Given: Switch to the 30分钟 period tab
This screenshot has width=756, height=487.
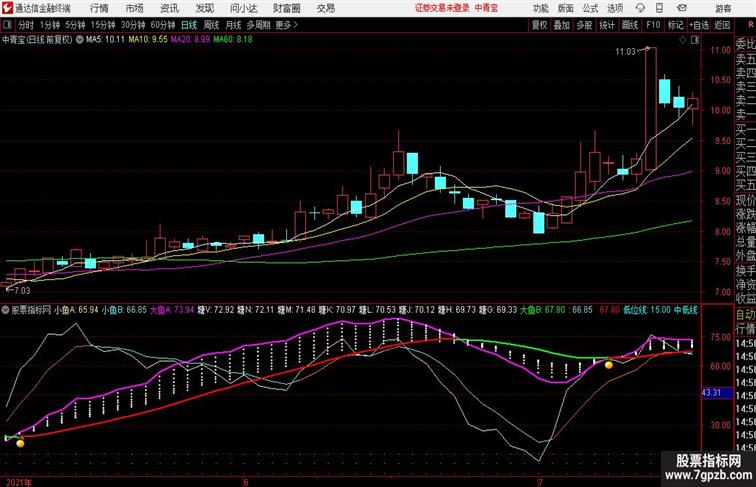Looking at the screenshot, I should tap(133, 25).
